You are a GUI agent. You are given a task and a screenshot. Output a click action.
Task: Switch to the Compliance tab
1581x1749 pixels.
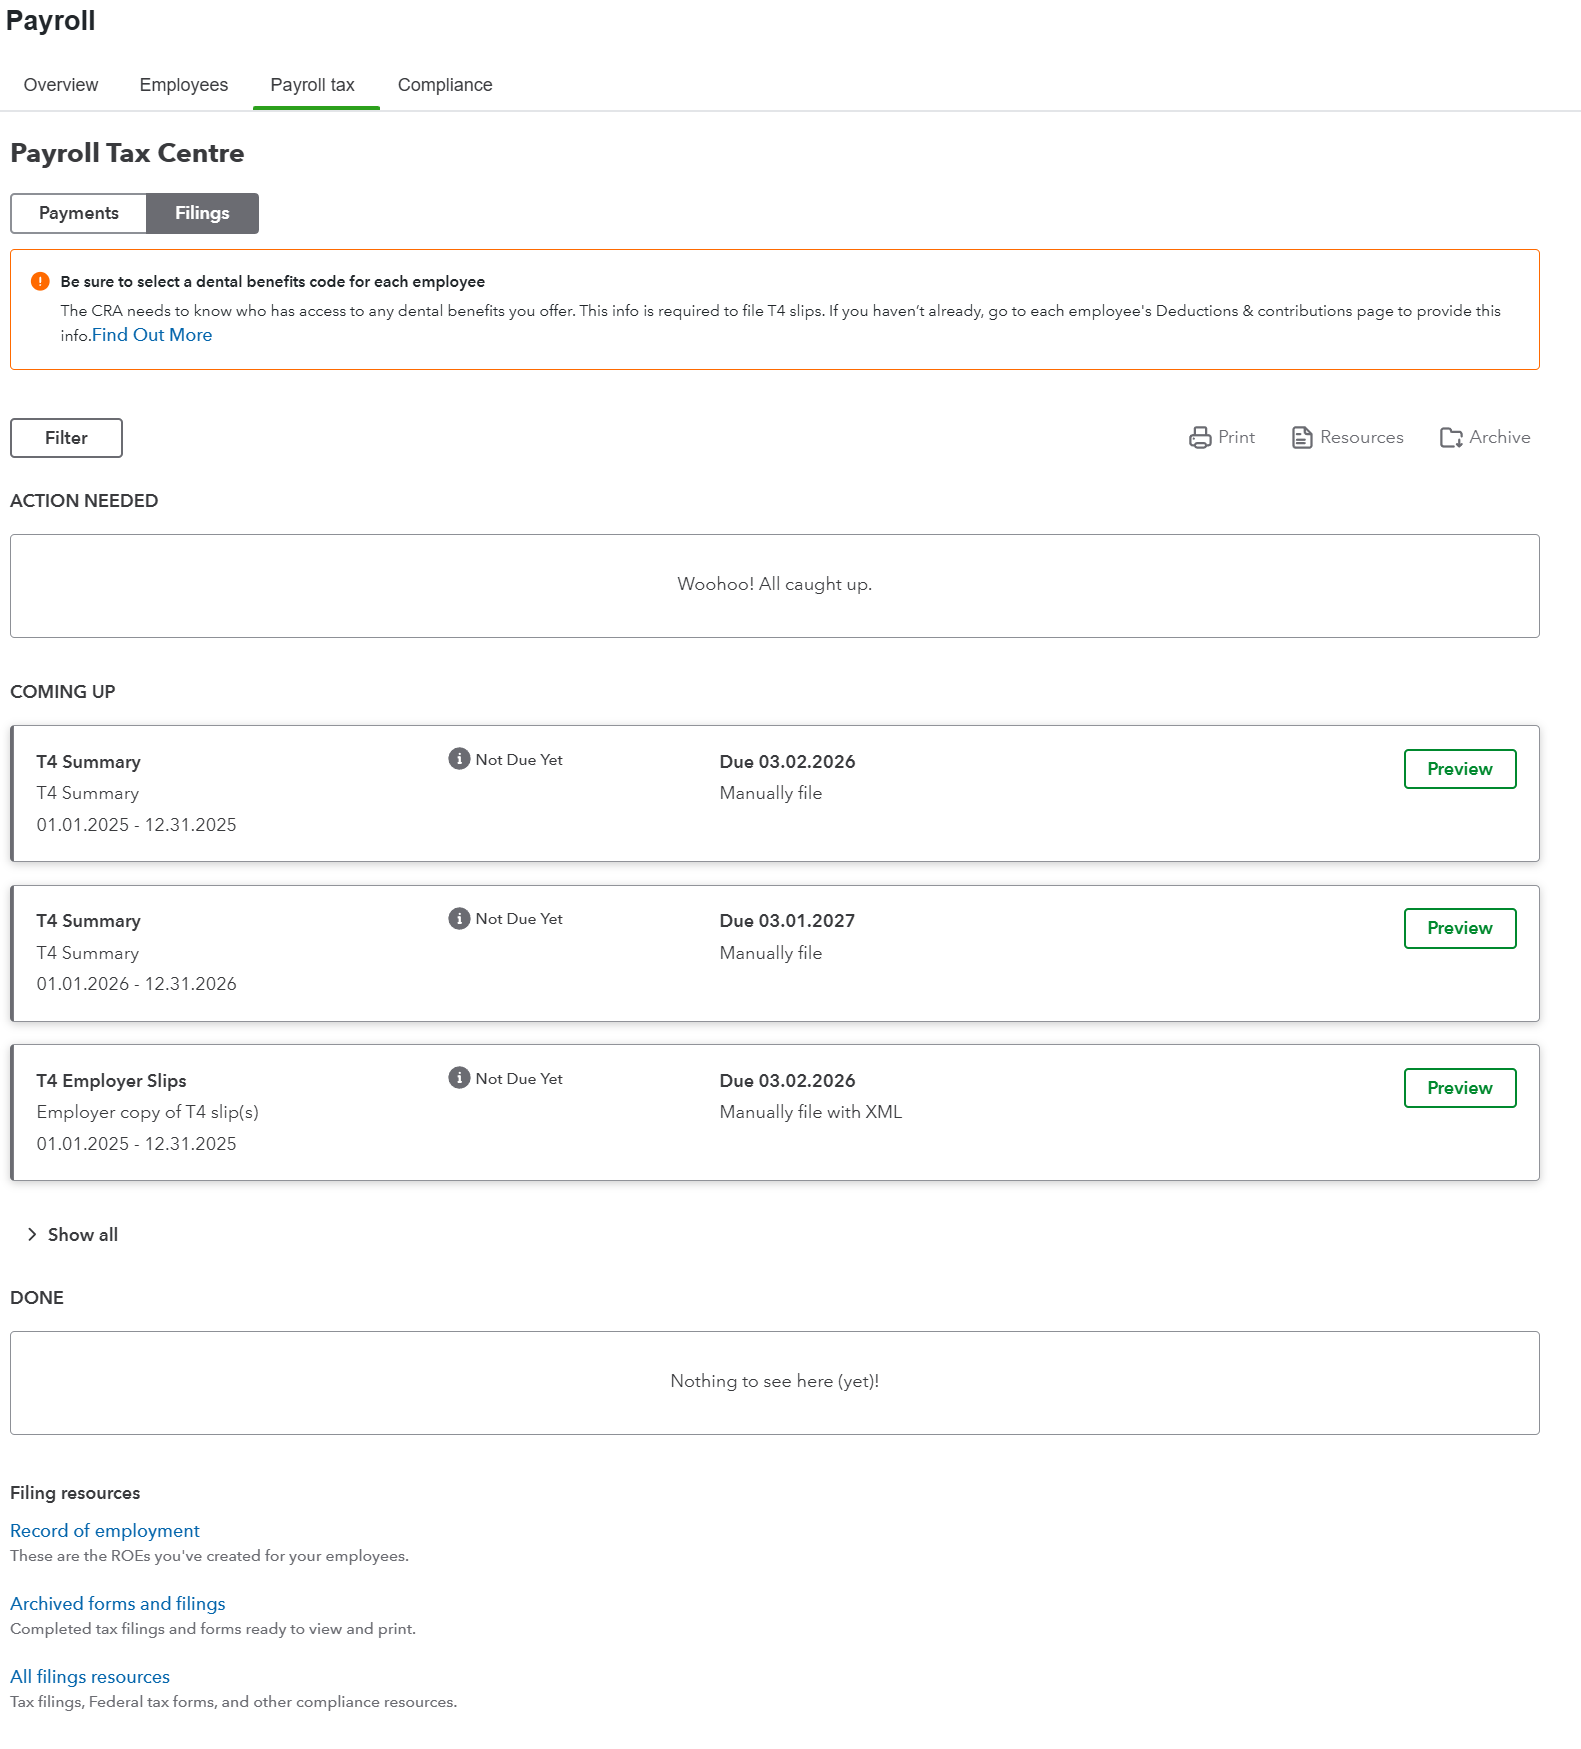[x=445, y=85]
